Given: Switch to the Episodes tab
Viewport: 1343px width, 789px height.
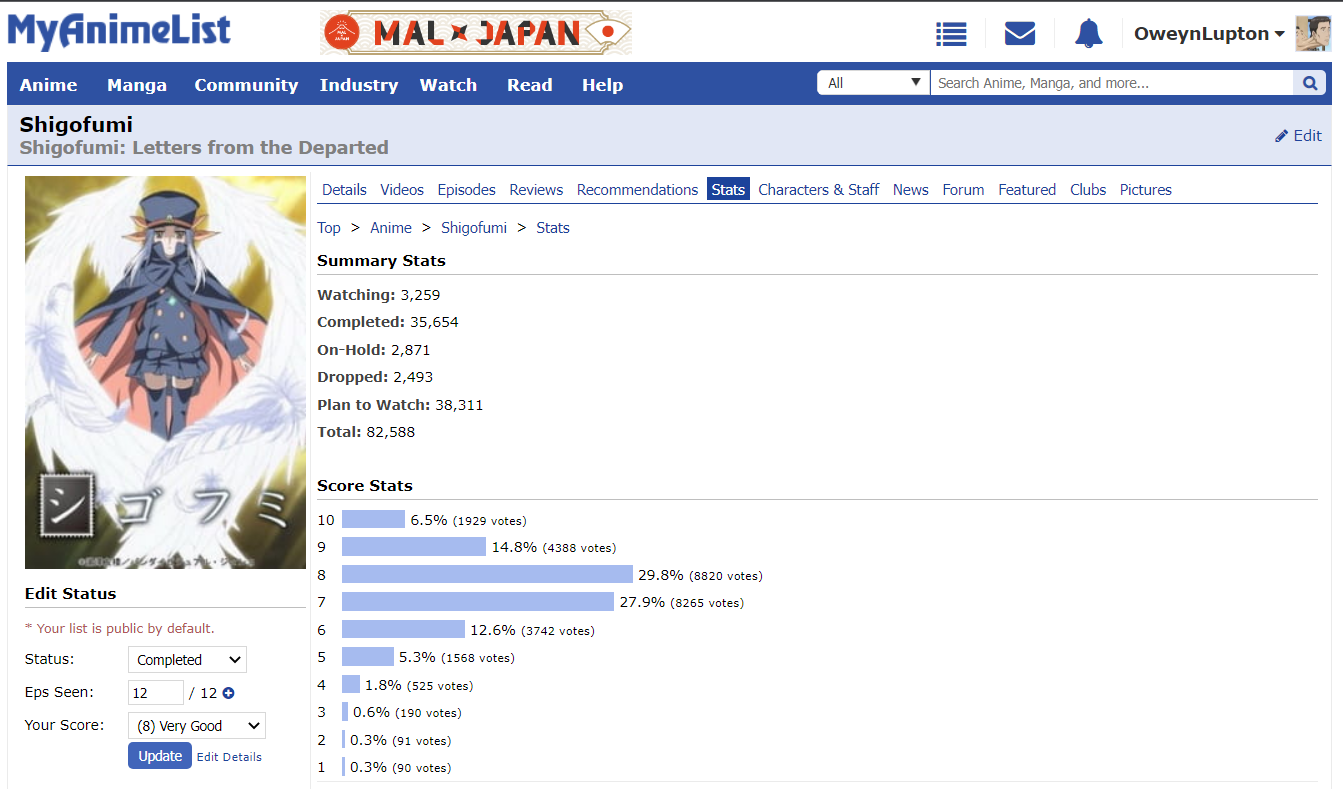Looking at the screenshot, I should 467,190.
